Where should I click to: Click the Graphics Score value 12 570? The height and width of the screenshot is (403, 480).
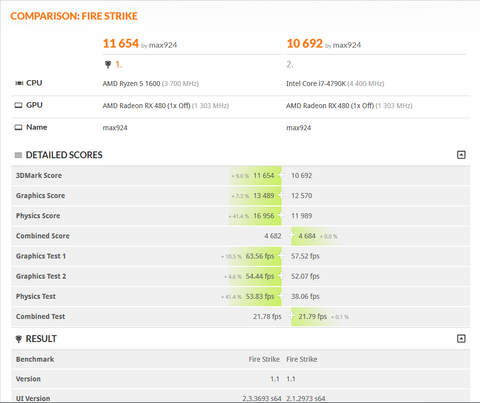pyautogui.click(x=302, y=196)
